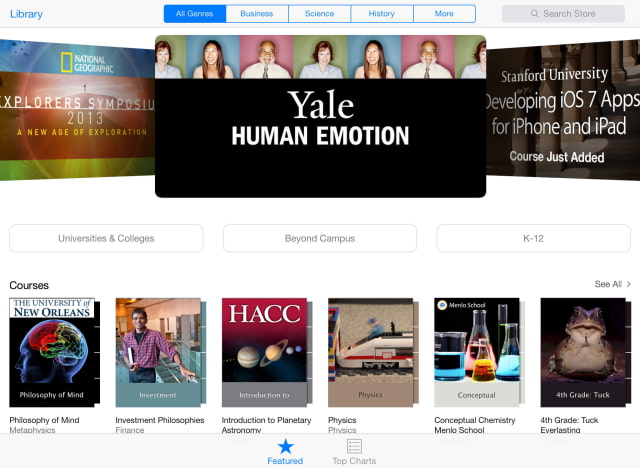Open Conceptual Chemistry Menlo School cover
The height and width of the screenshot is (468, 640).
[x=479, y=353]
